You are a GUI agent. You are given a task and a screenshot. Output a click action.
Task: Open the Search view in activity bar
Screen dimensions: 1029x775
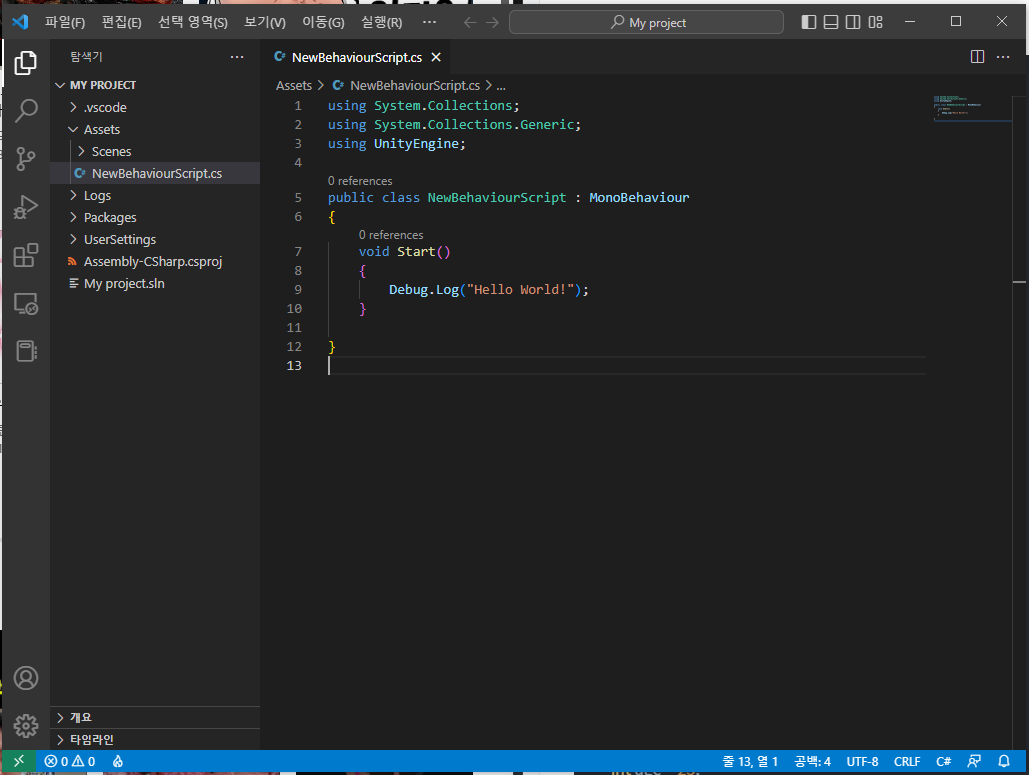26,110
